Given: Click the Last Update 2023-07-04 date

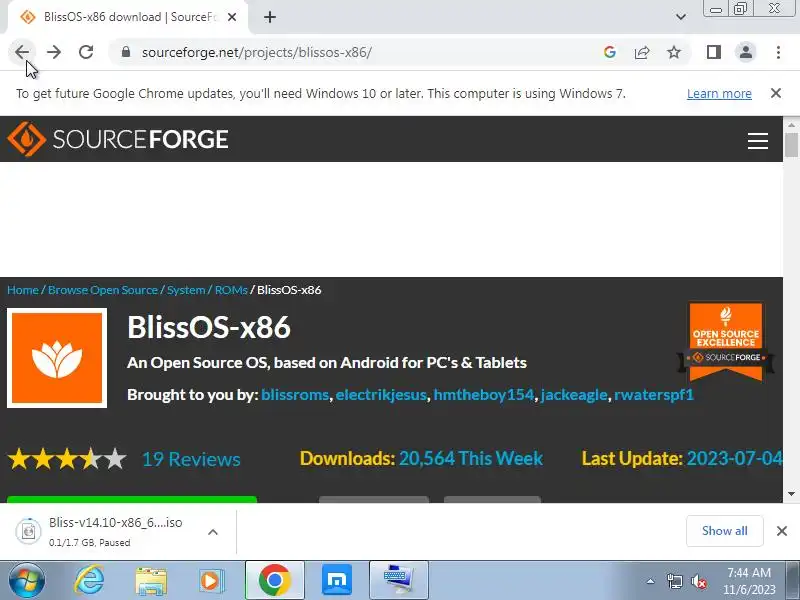Looking at the screenshot, I should [734, 458].
